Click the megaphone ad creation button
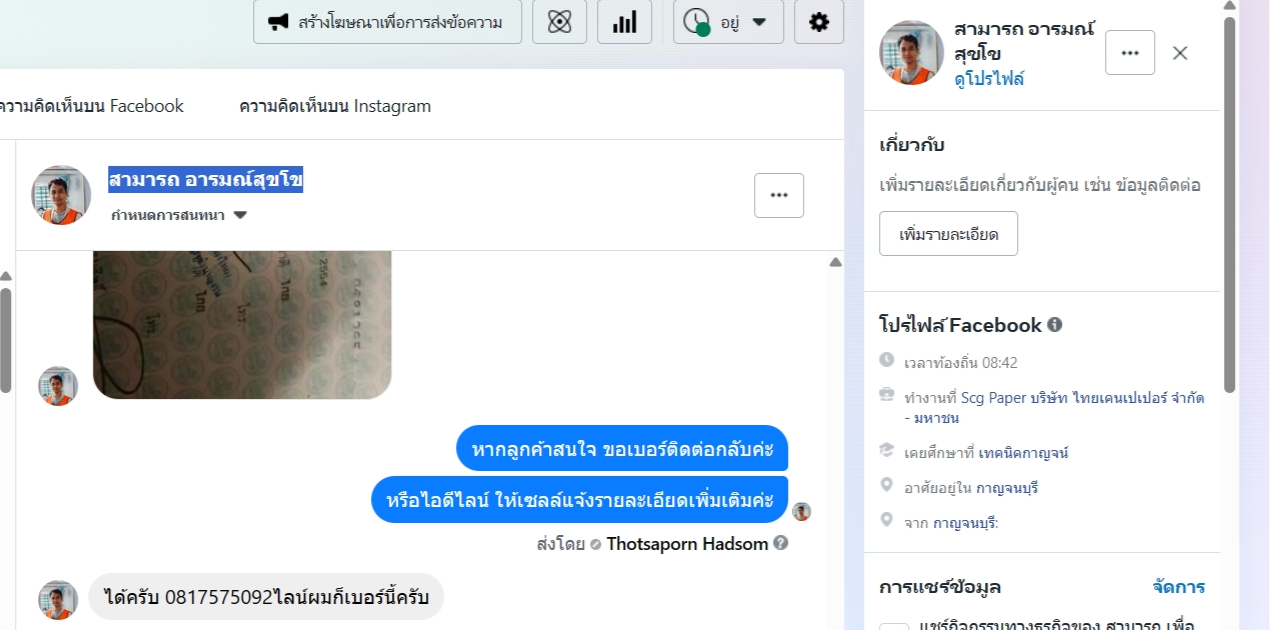This screenshot has height=630, width=1270. pyautogui.click(x=388, y=22)
